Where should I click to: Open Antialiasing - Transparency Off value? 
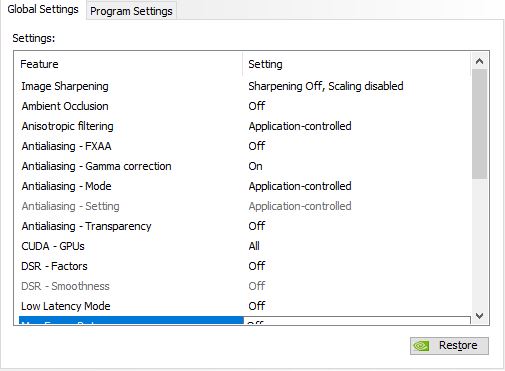coord(257,226)
